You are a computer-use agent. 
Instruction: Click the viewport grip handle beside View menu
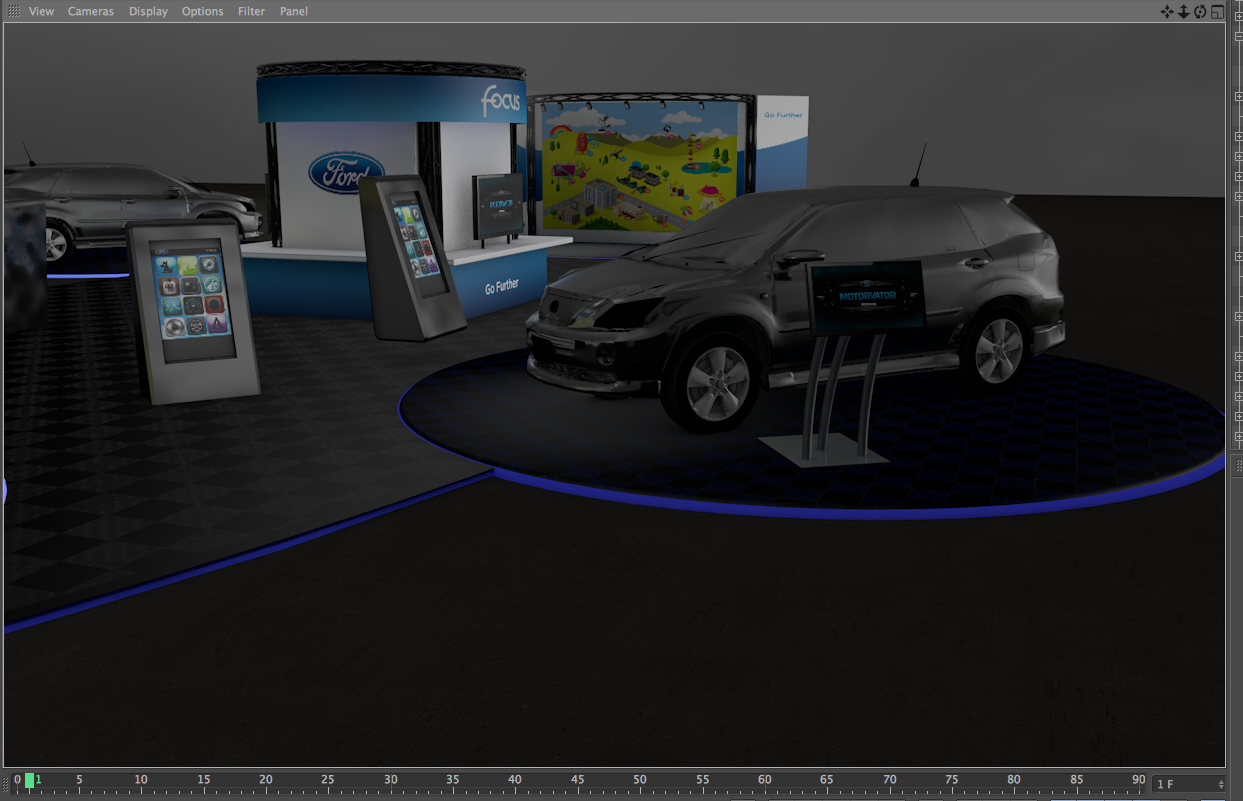point(13,11)
